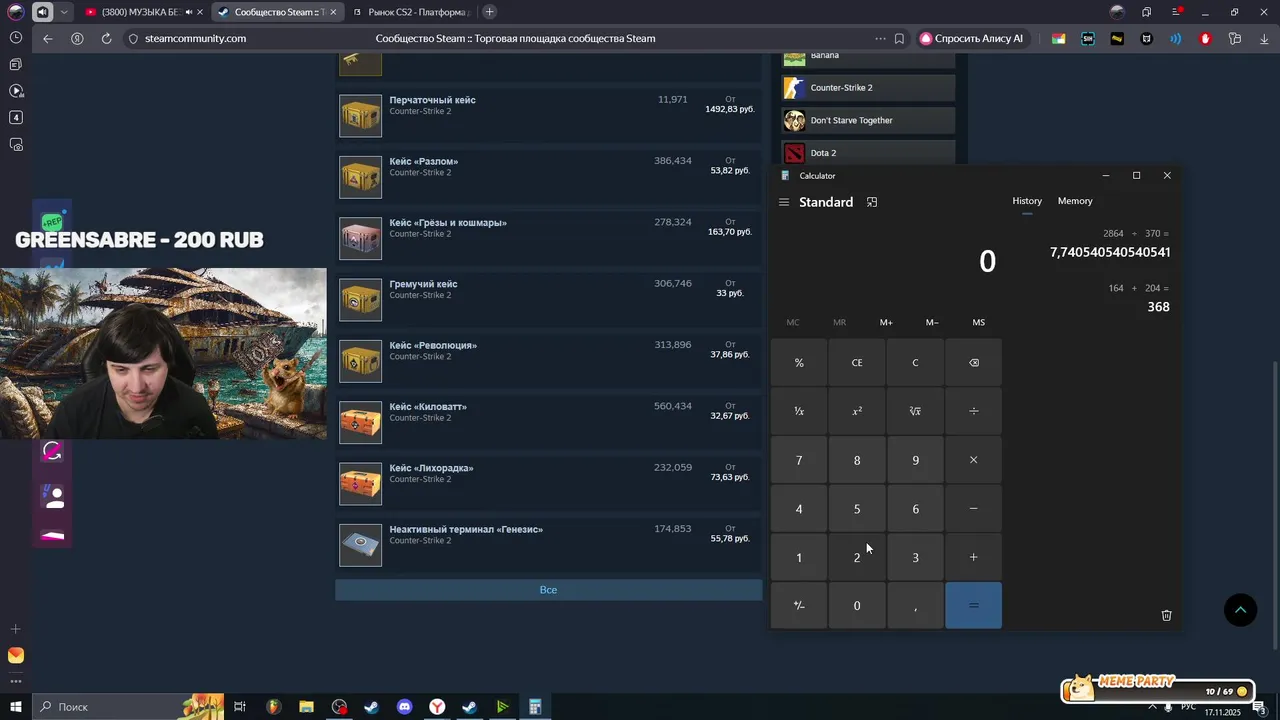Image resolution: width=1280 pixels, height=720 pixels.
Task: Hit the backspace key in Calculator
Action: (x=973, y=363)
